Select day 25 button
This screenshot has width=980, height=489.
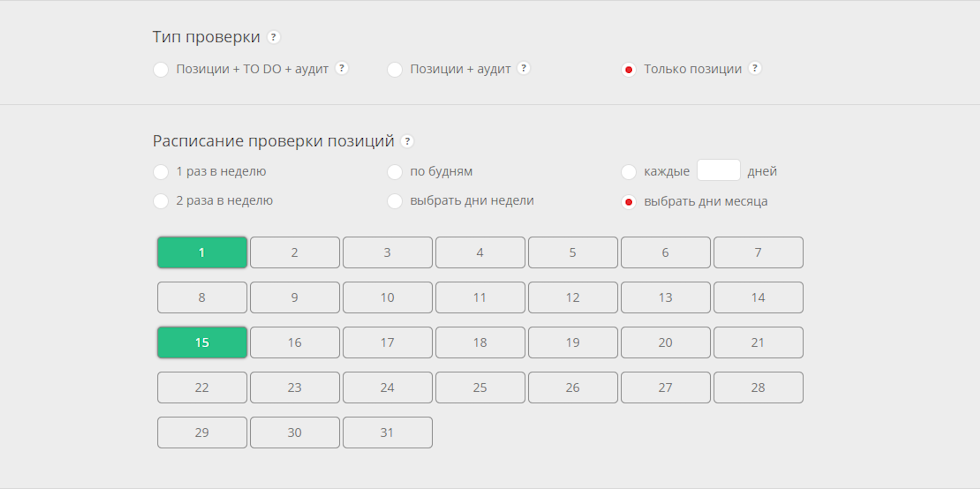(480, 388)
